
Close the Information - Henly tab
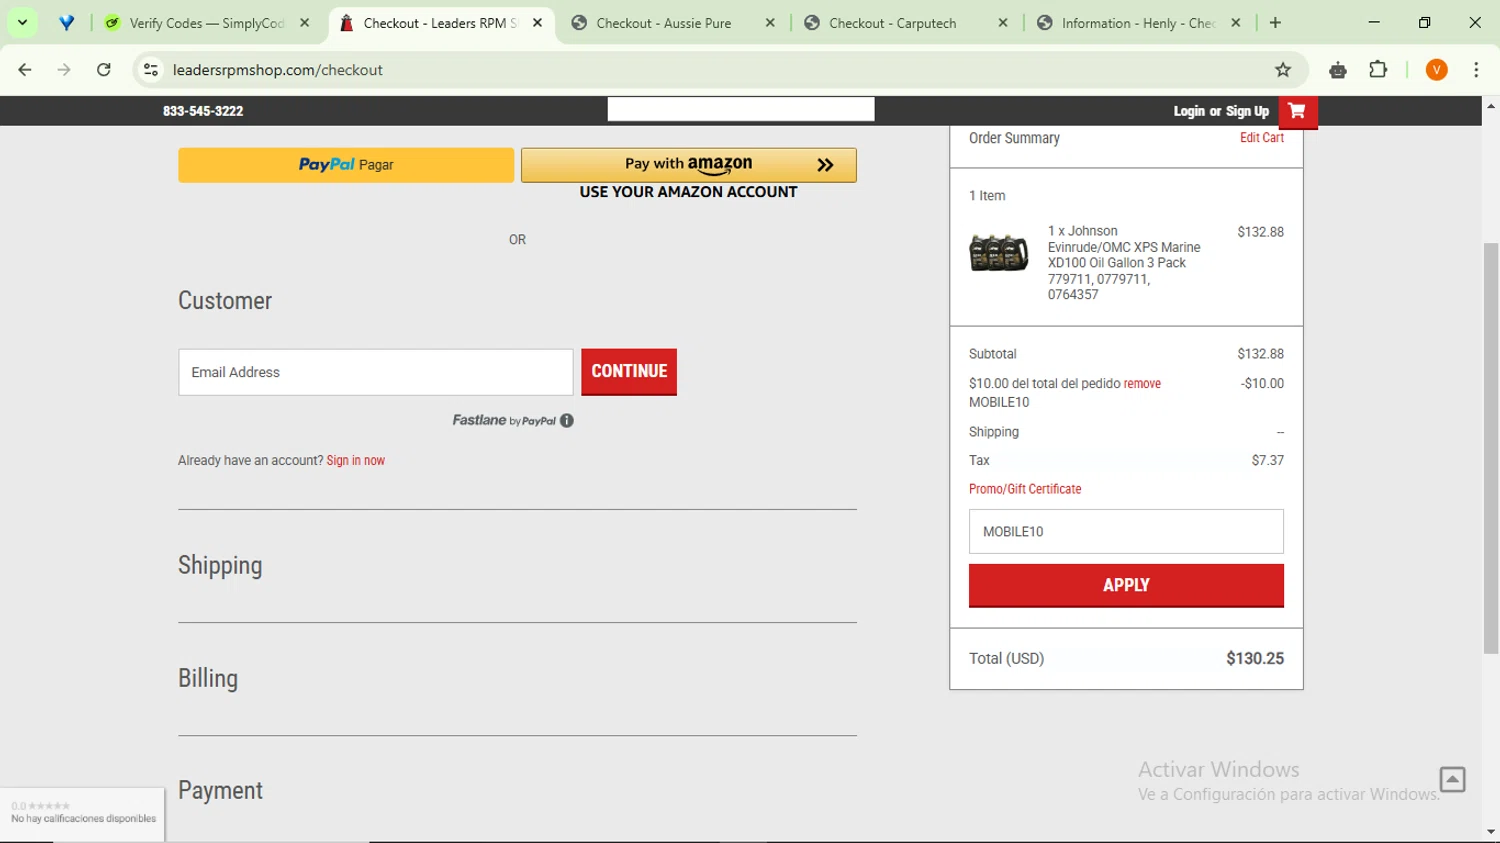(1236, 23)
